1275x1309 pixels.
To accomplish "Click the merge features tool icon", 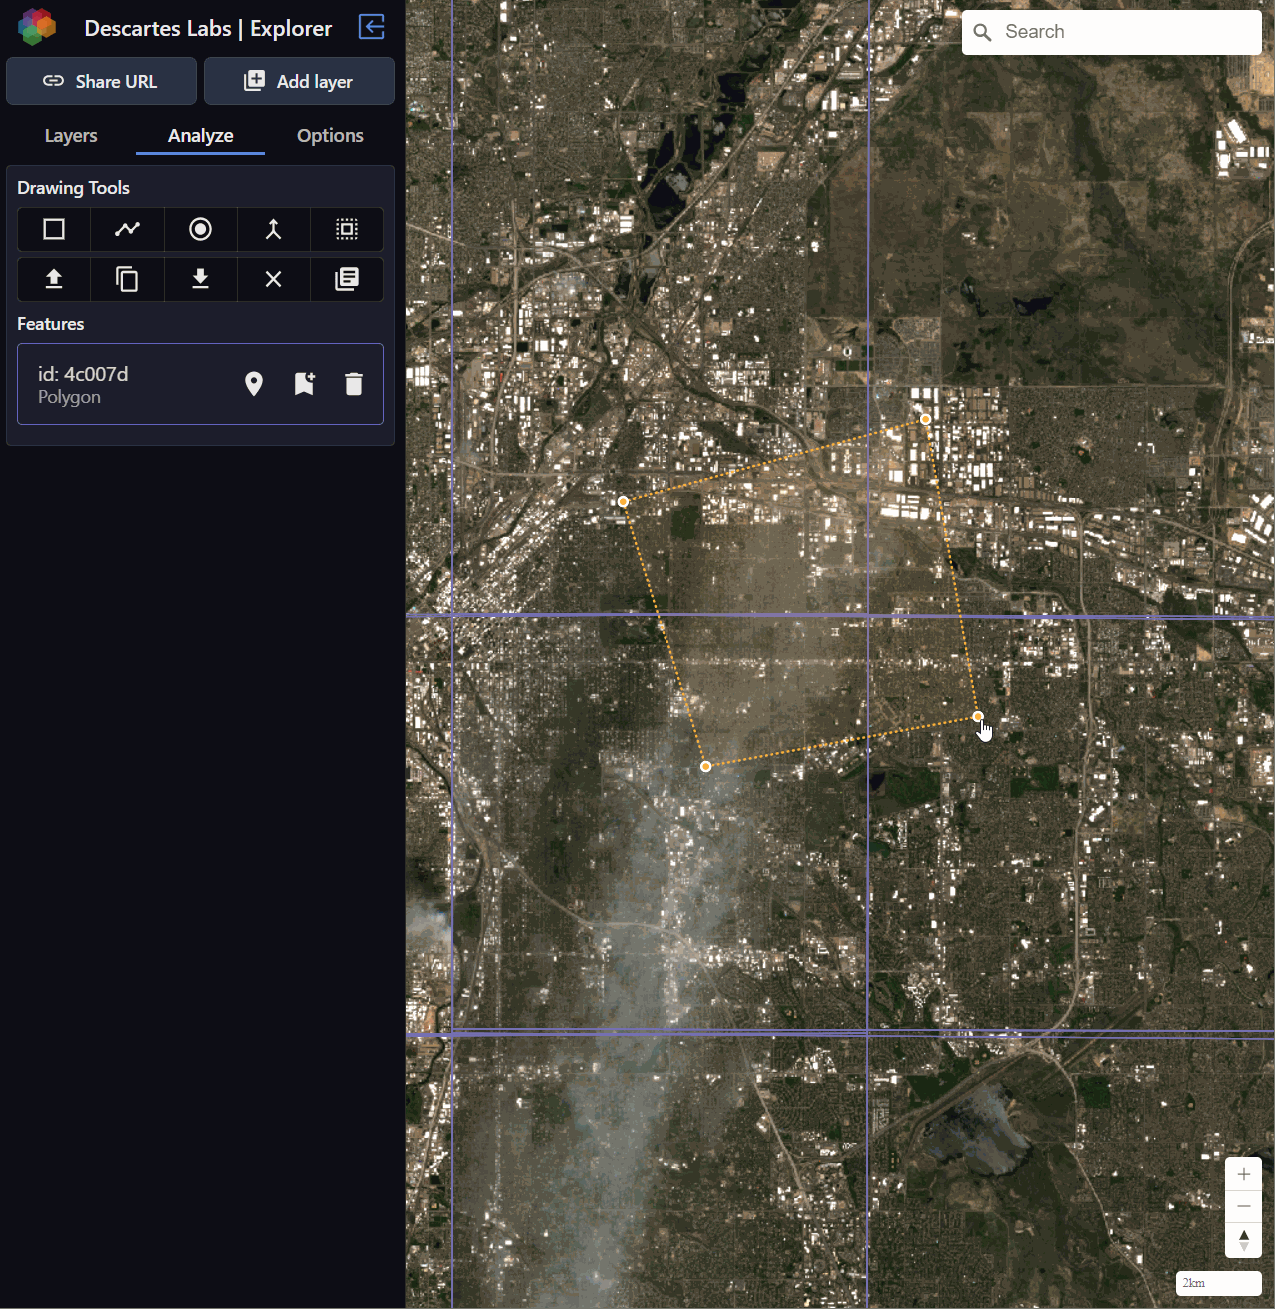I will (273, 230).
